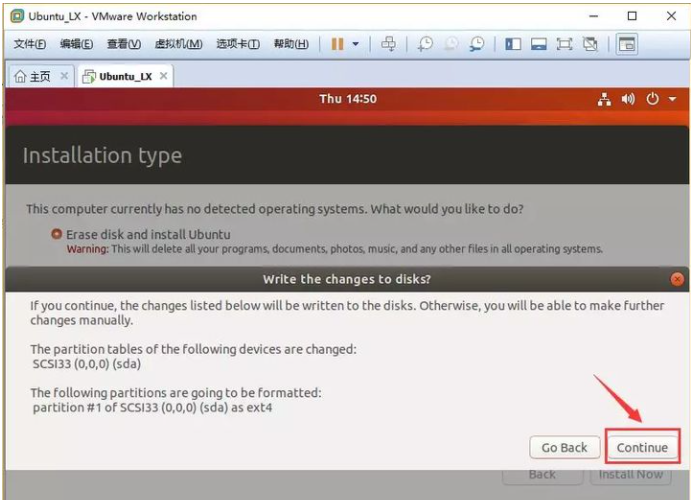The width and height of the screenshot is (691, 500).
Task: Click the Thu 14:50 clock in top bar
Action: click(348, 99)
